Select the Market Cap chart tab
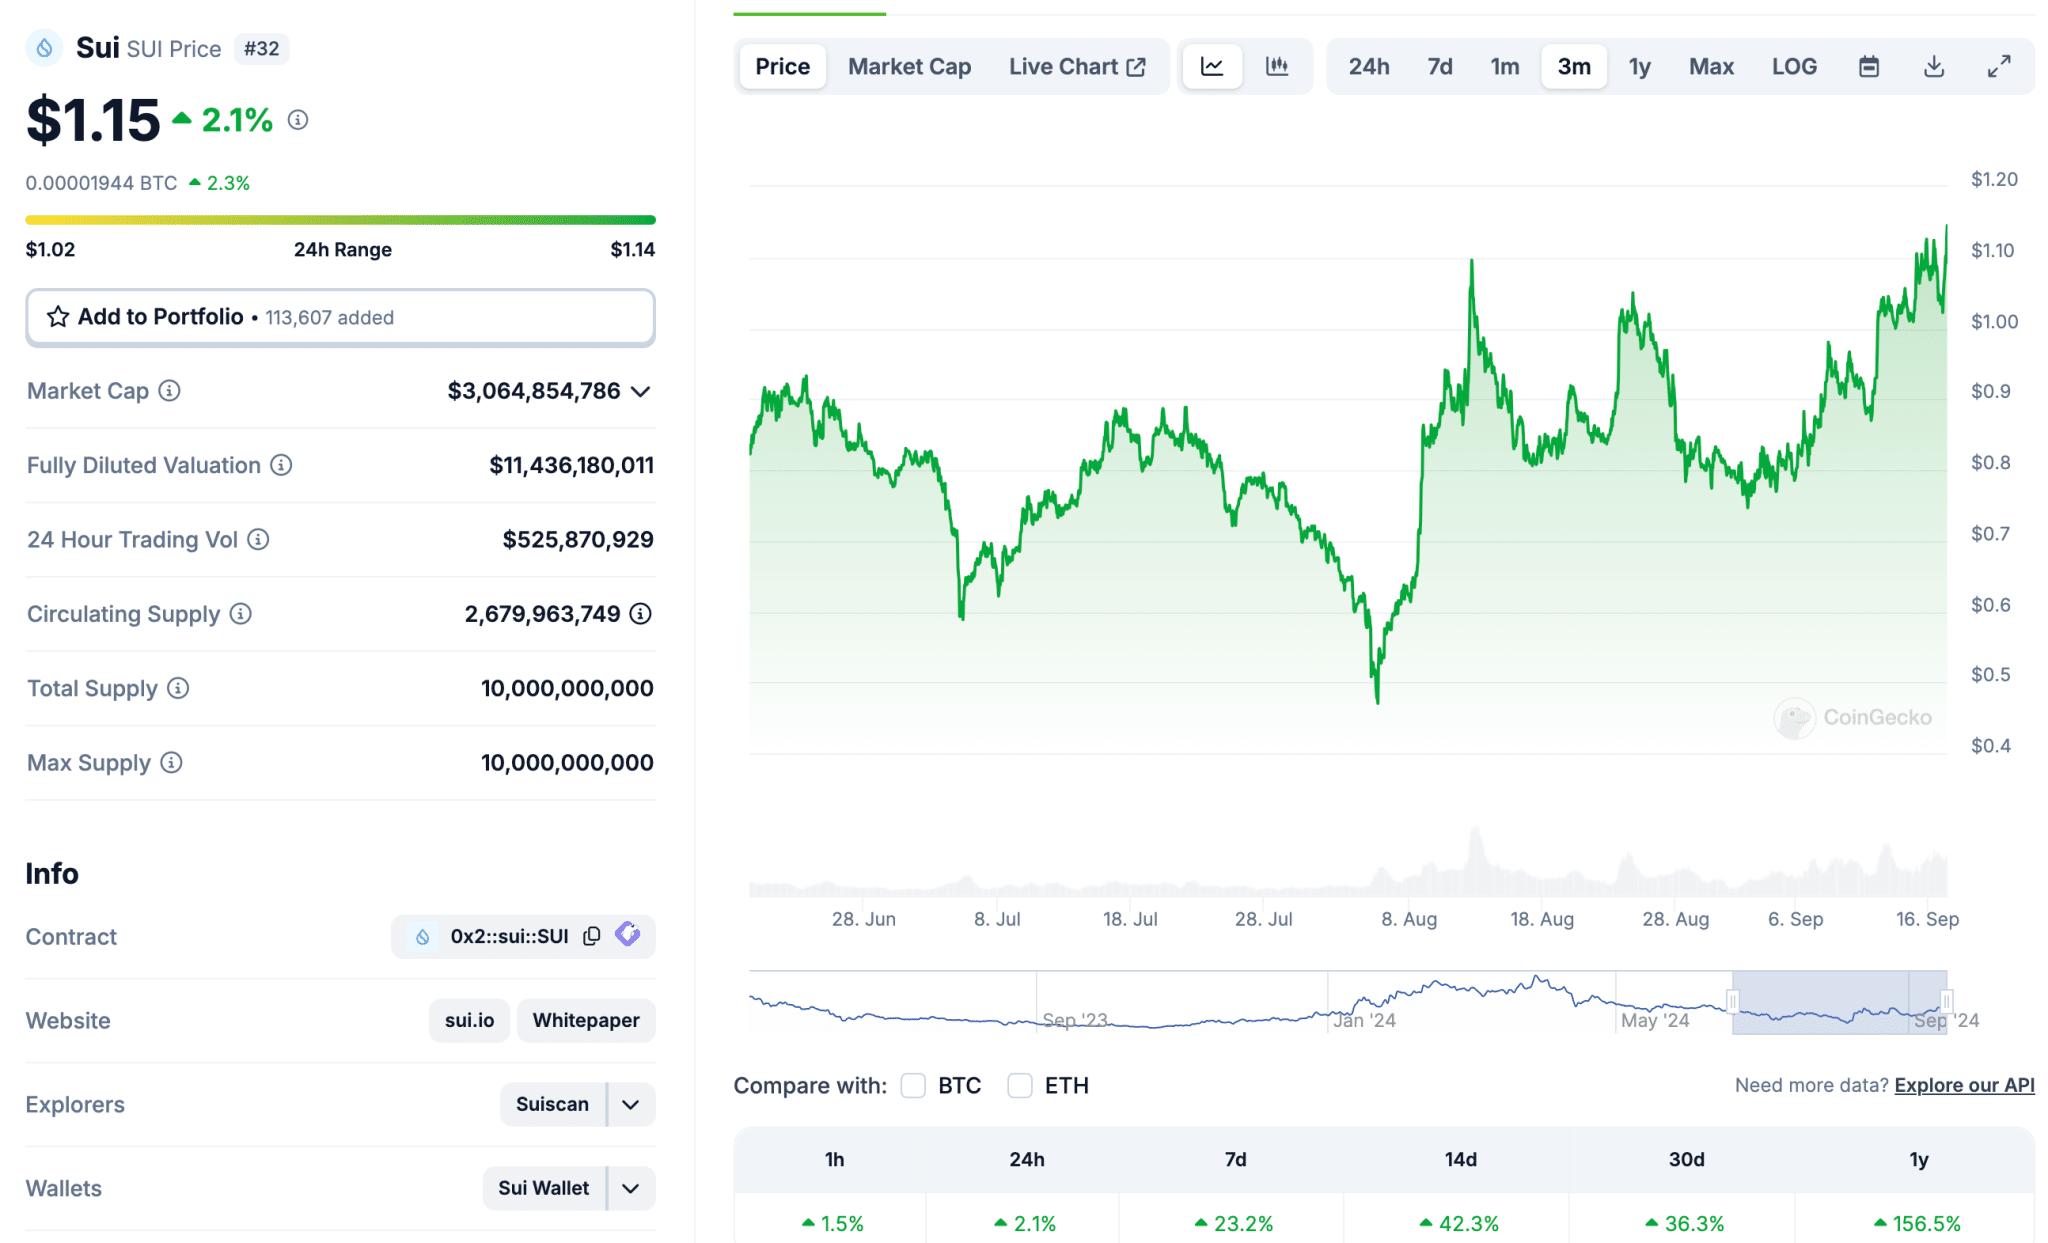 click(910, 67)
